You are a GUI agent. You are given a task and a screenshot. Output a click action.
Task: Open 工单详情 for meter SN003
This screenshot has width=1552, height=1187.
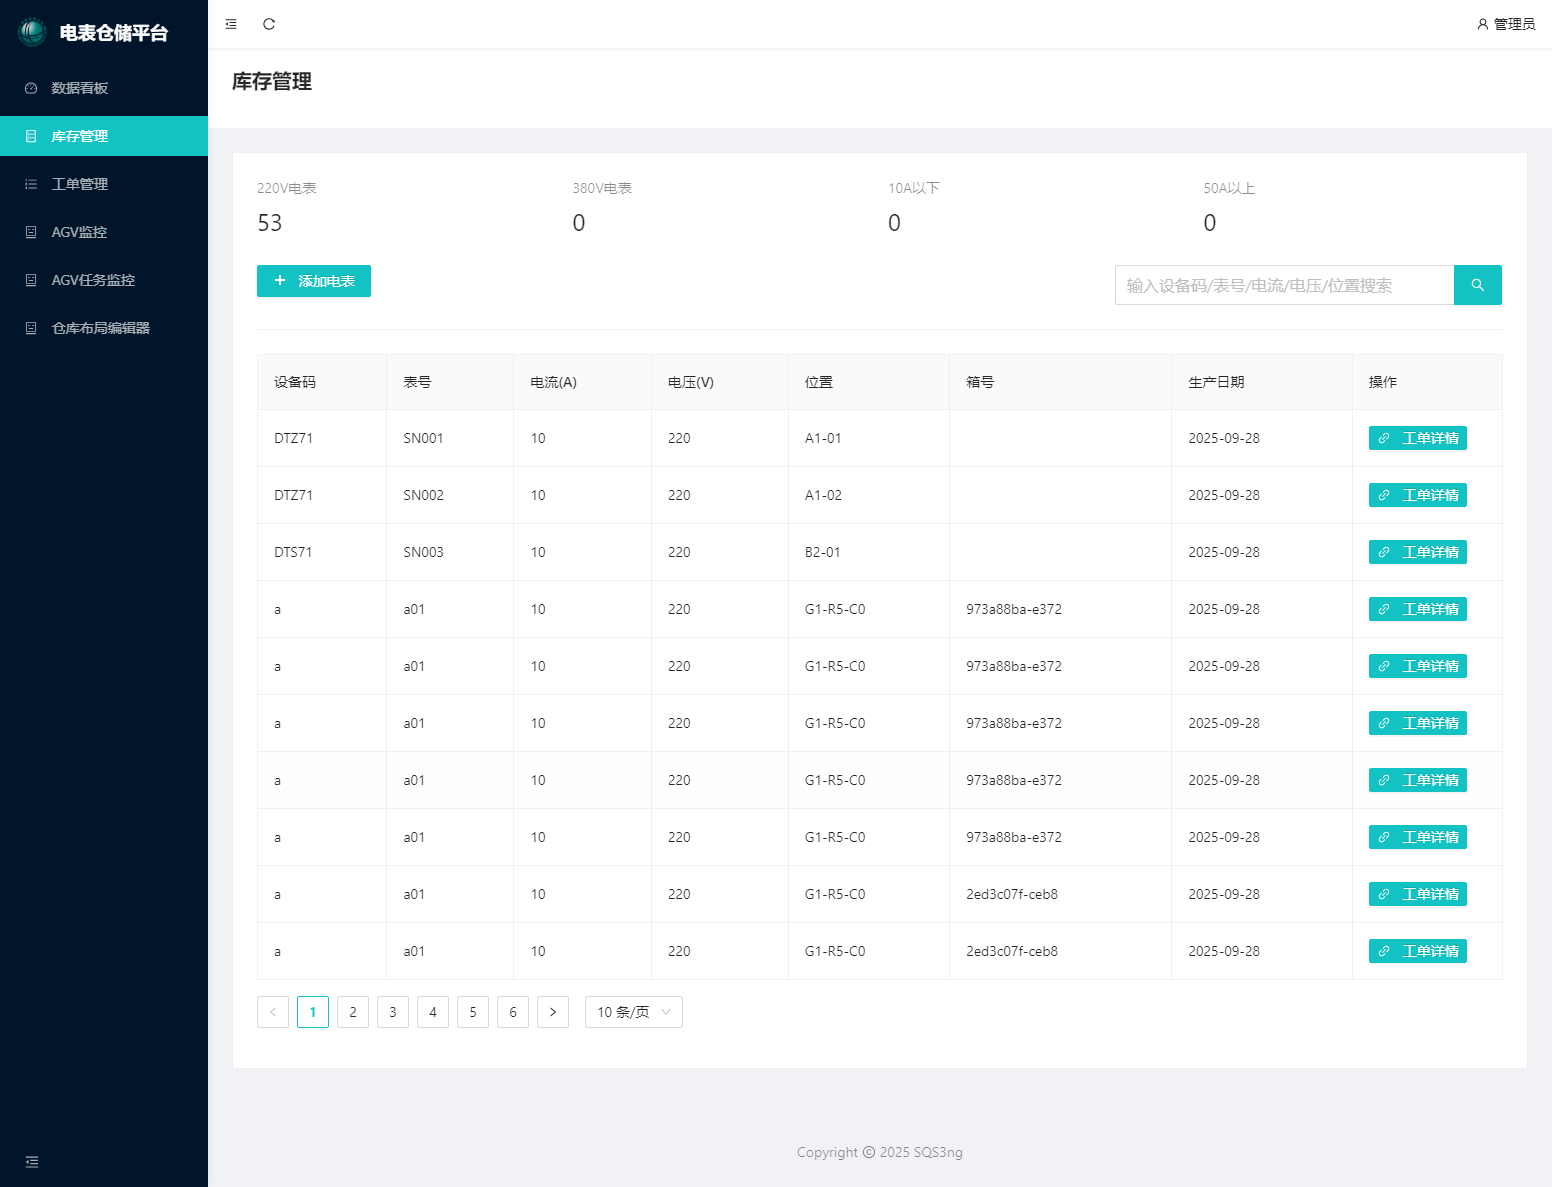(x=1417, y=552)
